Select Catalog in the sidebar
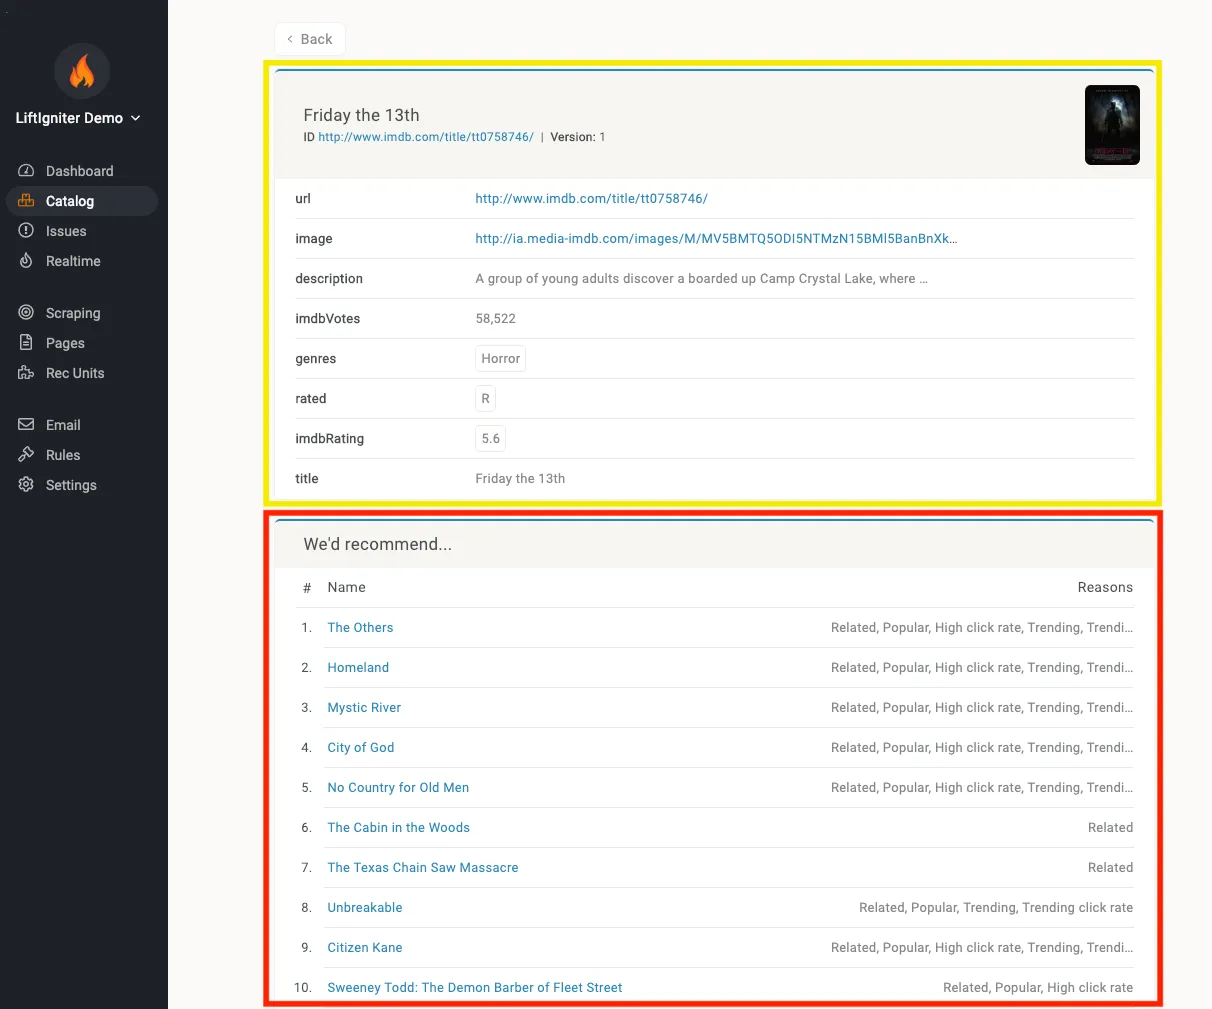1212x1009 pixels. click(x=82, y=201)
